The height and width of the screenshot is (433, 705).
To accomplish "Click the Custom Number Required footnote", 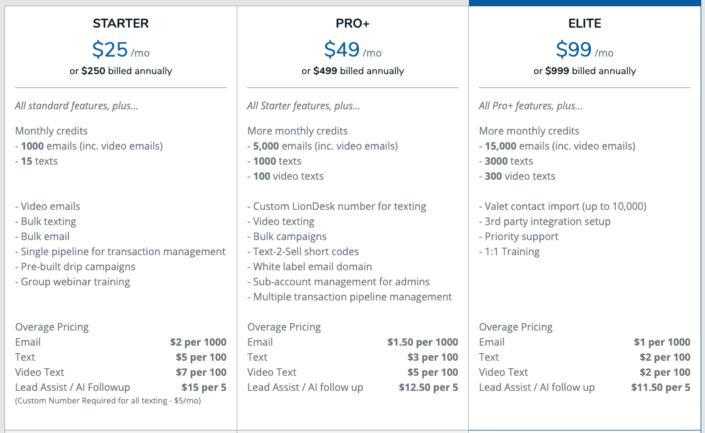I will click(x=107, y=401).
